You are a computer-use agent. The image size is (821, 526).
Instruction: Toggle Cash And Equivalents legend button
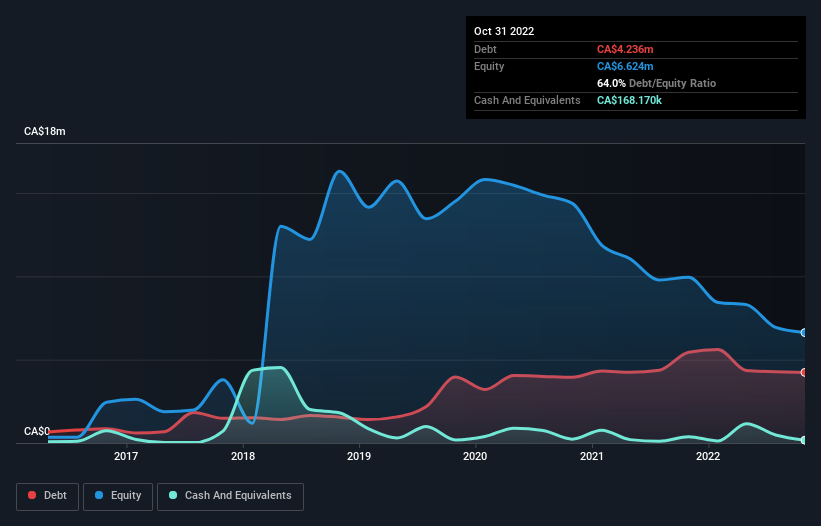click(230, 496)
